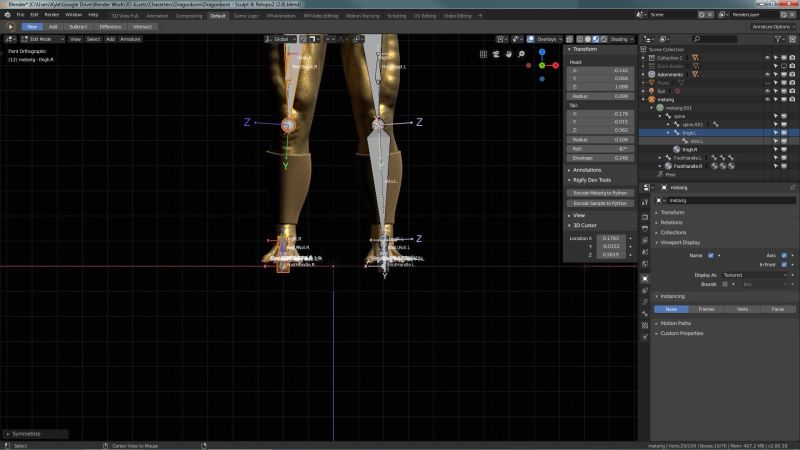Switch to the UV Editing workspace tab
The width and height of the screenshot is (800, 450).
tap(425, 16)
